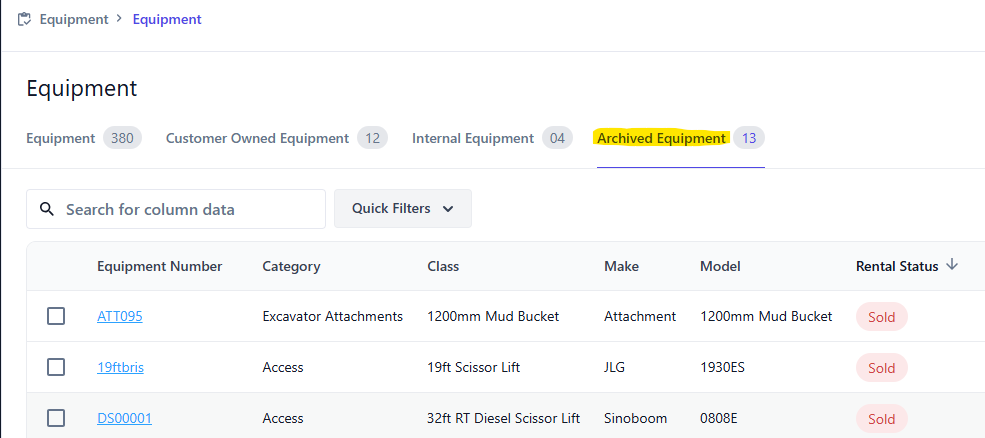Go to the Archived Equipment tab
The image size is (985, 438).
click(681, 138)
